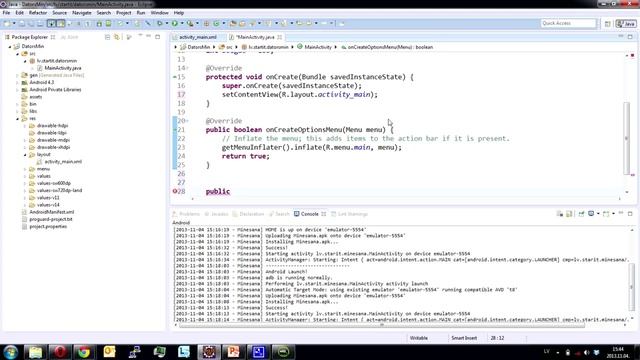The width and height of the screenshot is (640, 360).
Task: Select AndroidManifest.xml file
Action: coord(51,212)
